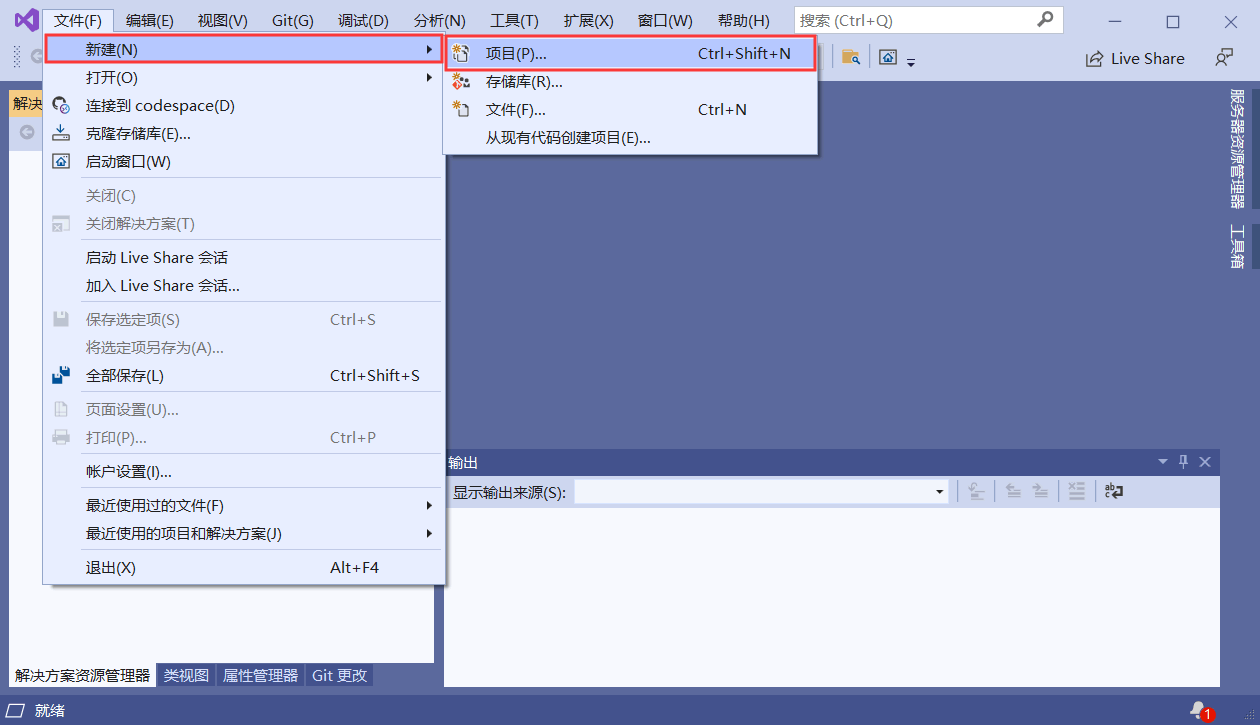This screenshot has width=1260, height=725.
Task: Pin the Output window
Action: pos(1183,461)
